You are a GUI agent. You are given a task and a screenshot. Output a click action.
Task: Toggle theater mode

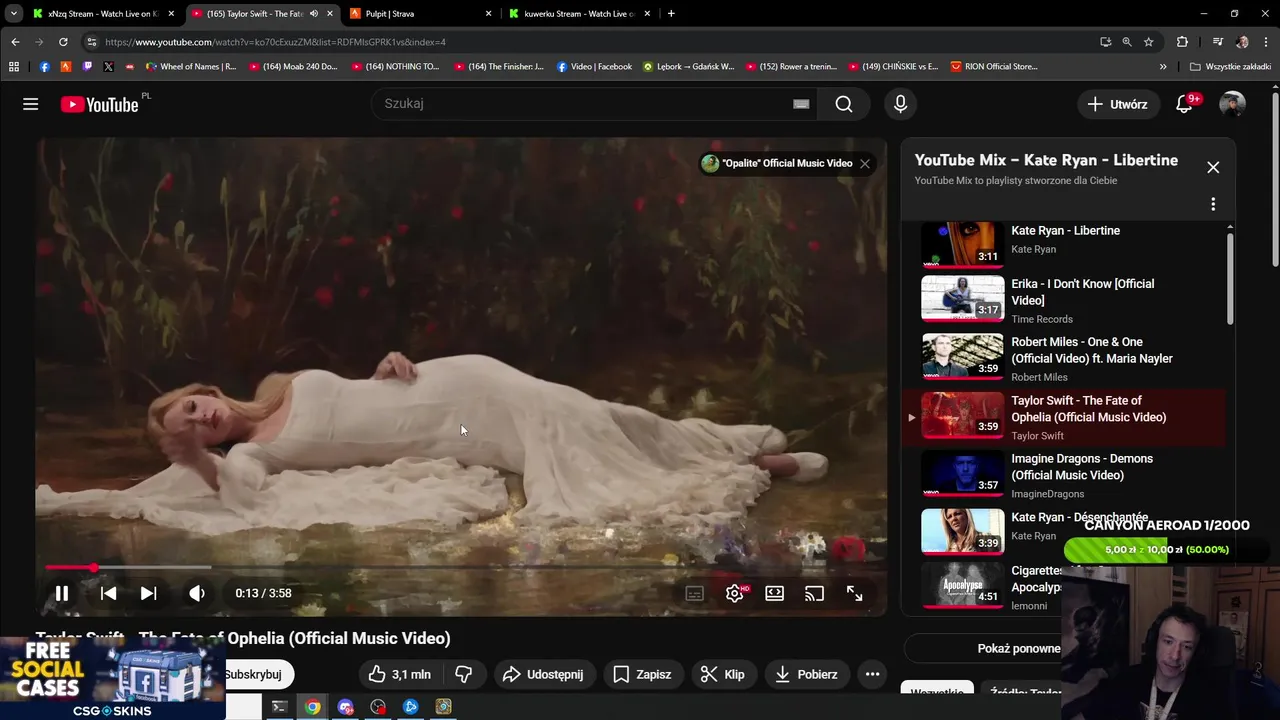774,593
